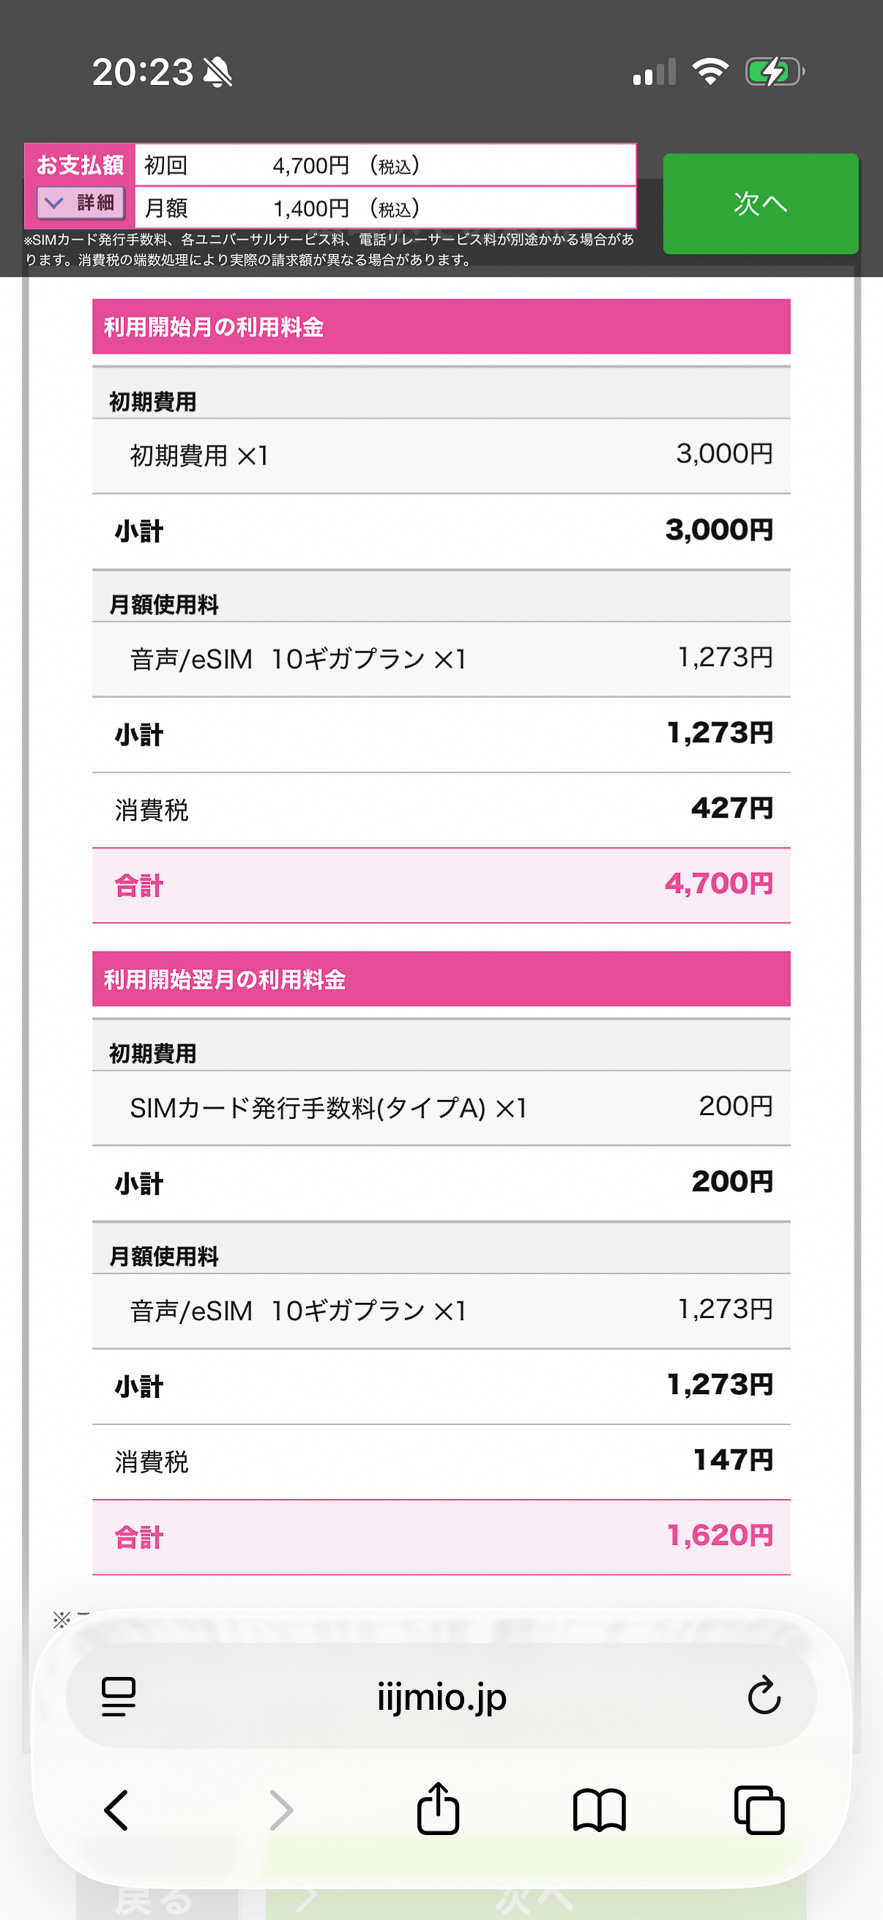The width and height of the screenshot is (883, 1920).
Task: Open page menu icon left of address
Action: (119, 1697)
